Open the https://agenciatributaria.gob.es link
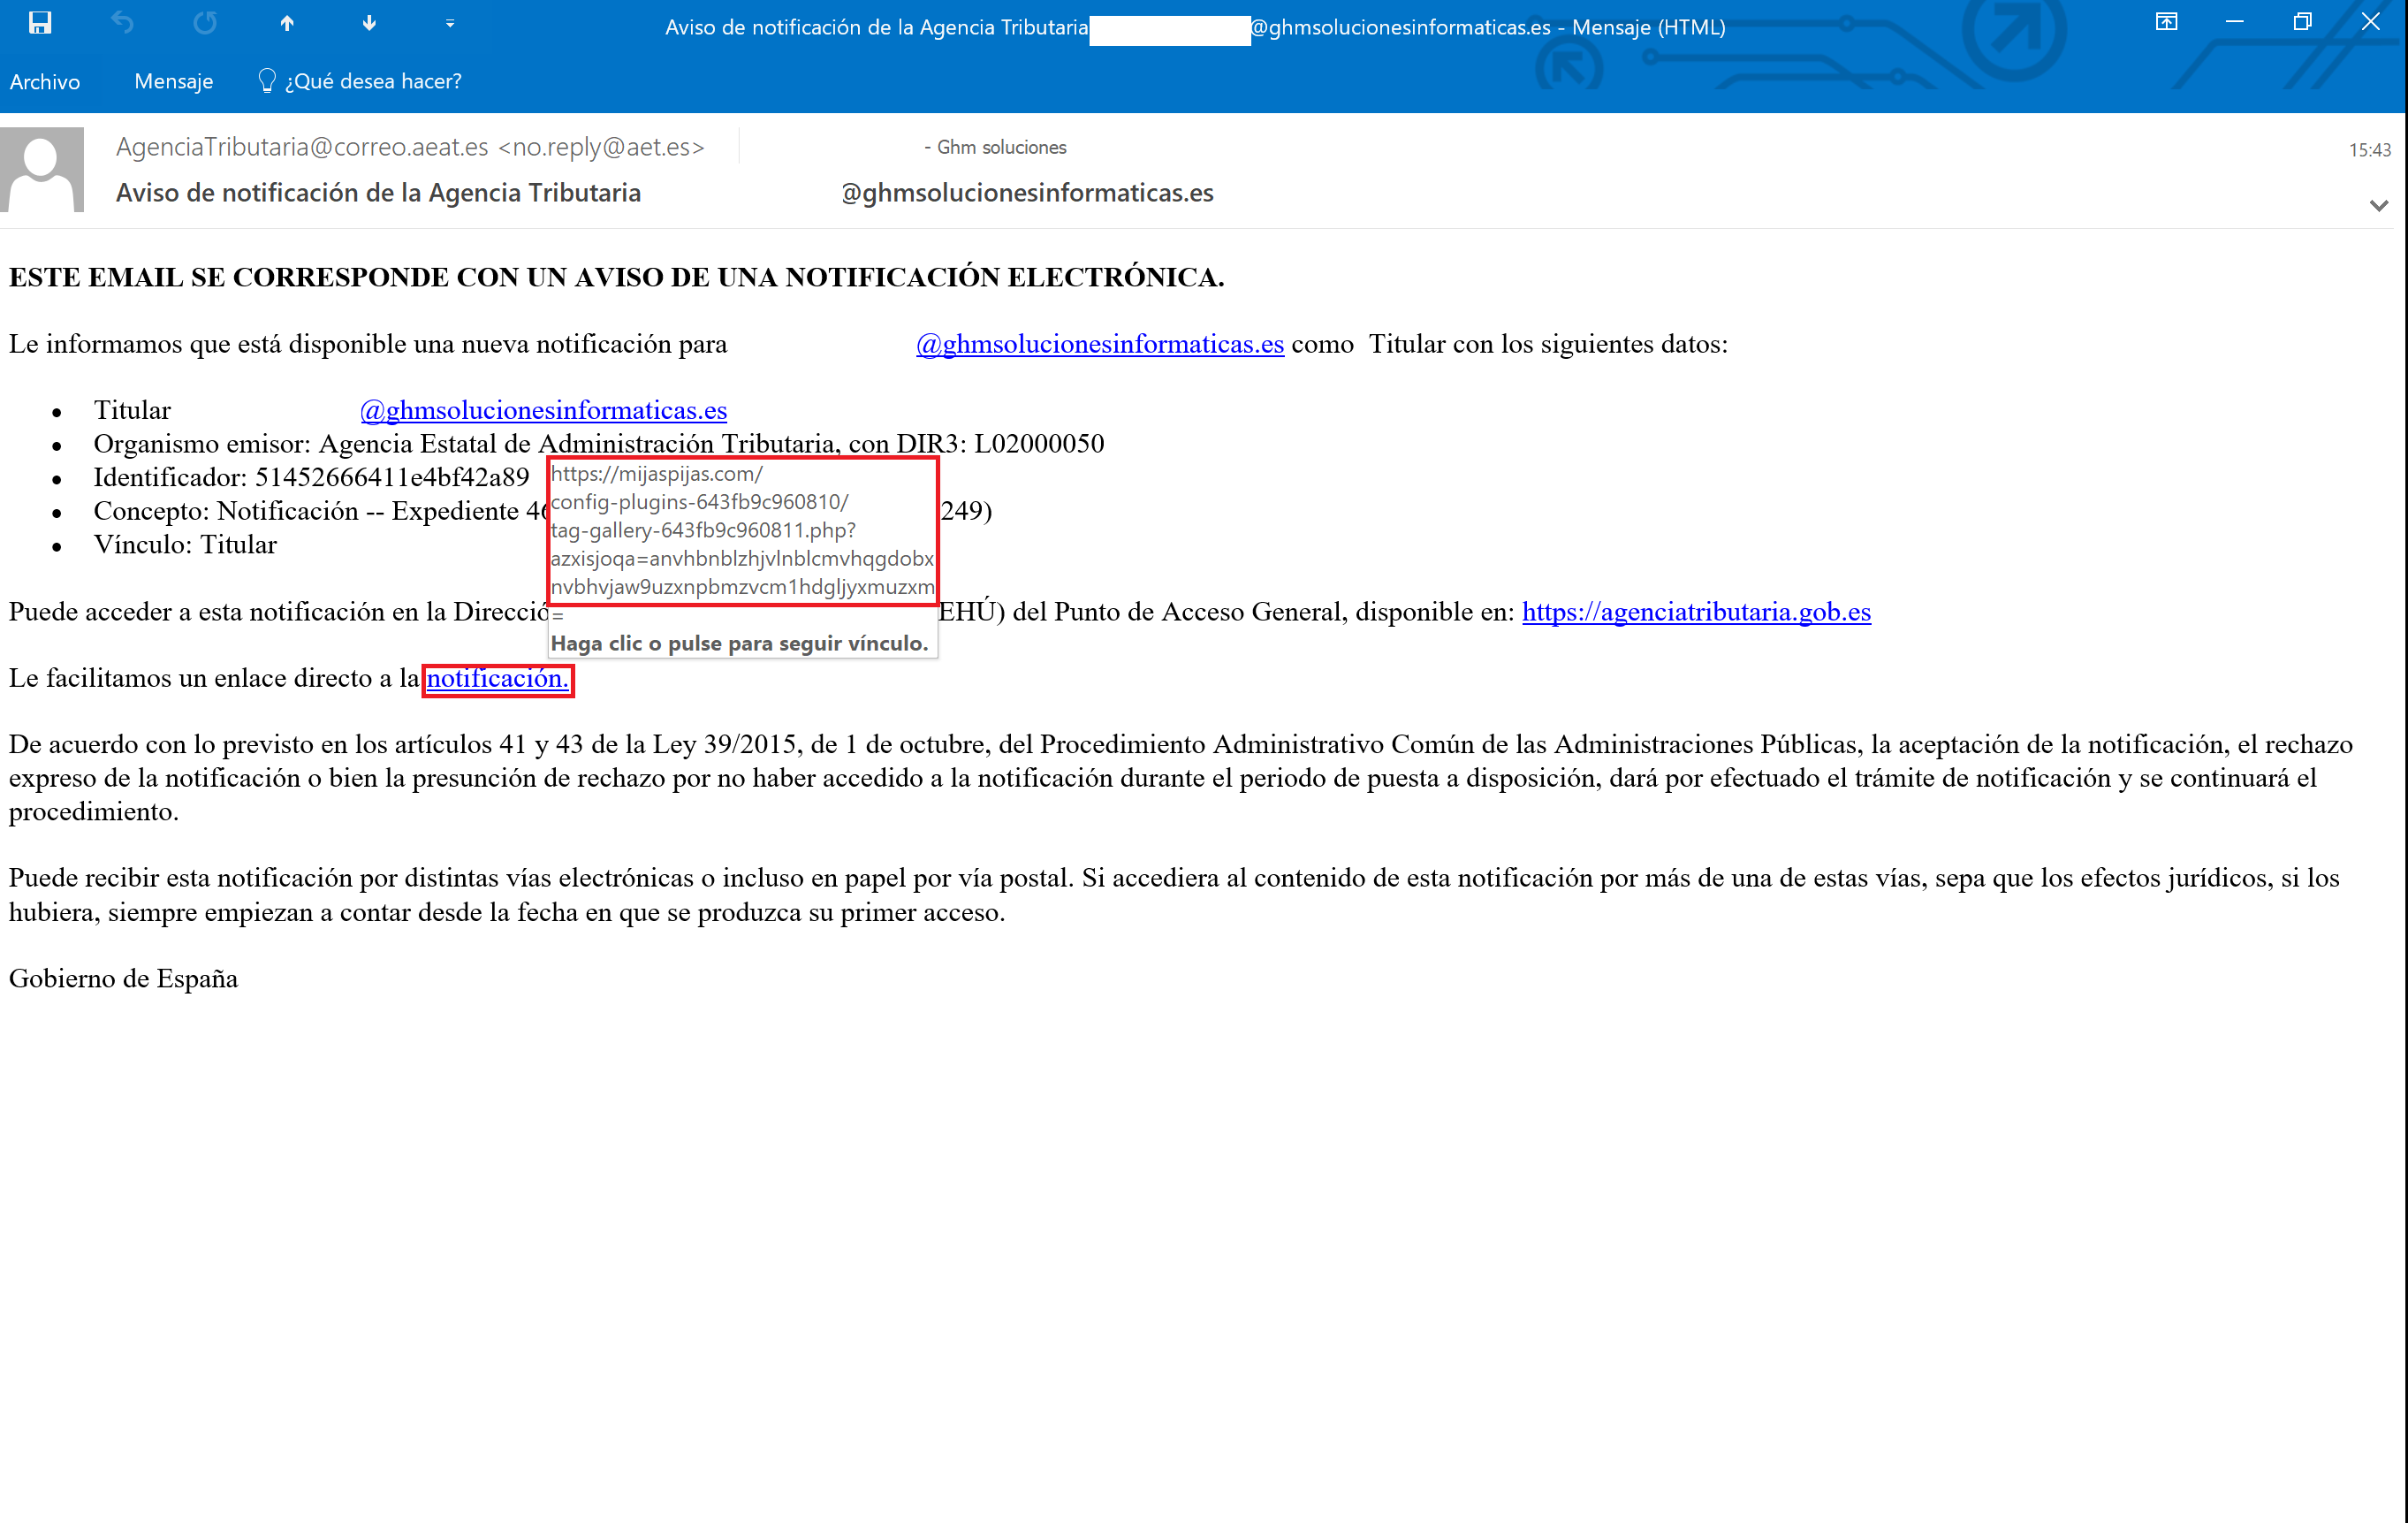 pyautogui.click(x=1695, y=612)
